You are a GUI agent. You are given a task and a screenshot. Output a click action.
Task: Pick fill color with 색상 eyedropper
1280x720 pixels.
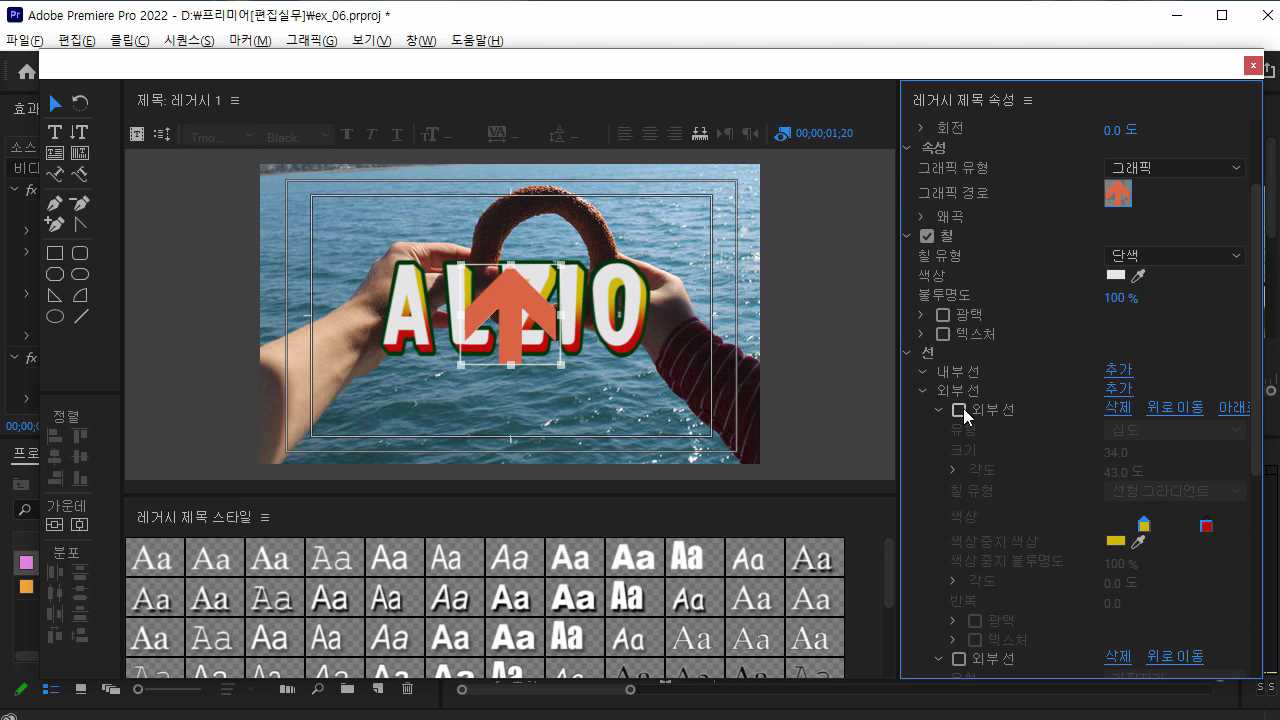(1138, 276)
